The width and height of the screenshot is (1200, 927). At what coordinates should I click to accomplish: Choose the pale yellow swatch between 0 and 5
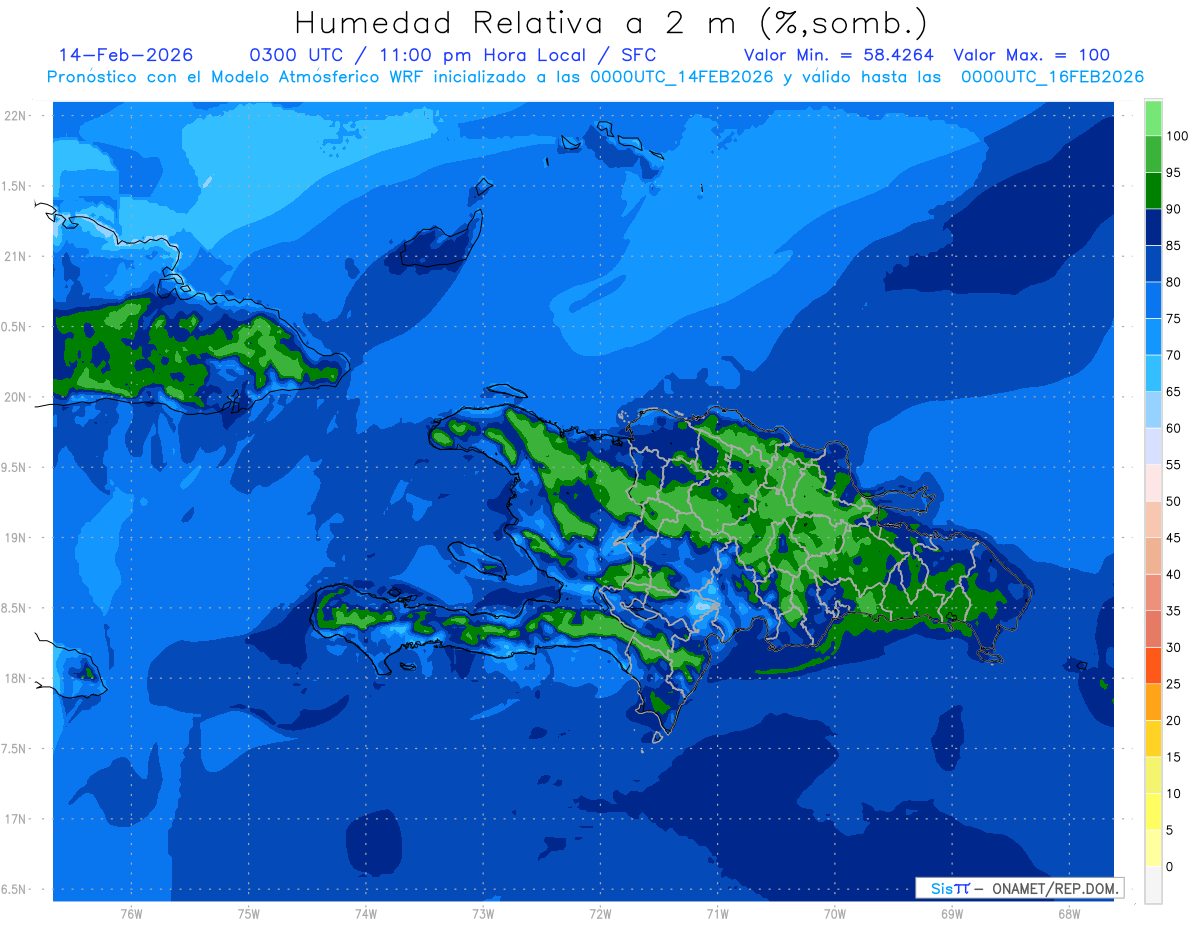[x=1153, y=848]
